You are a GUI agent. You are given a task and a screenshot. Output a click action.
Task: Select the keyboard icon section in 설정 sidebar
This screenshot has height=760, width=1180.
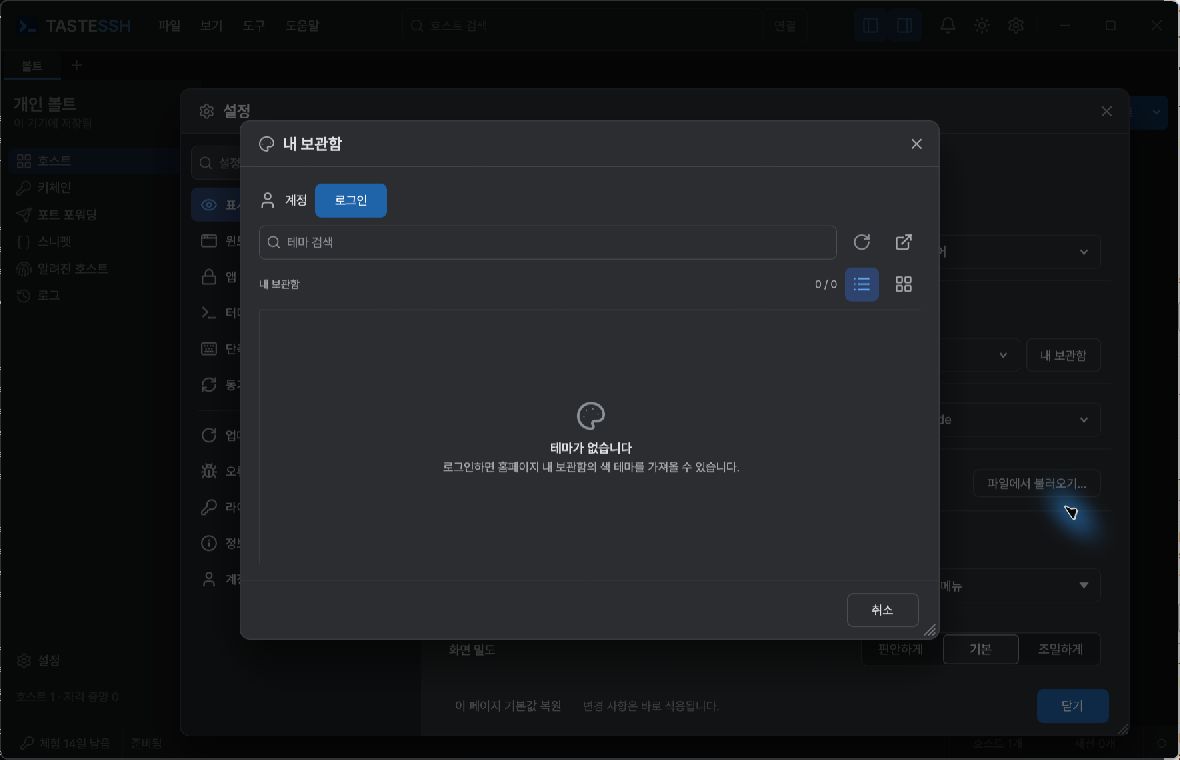pyautogui.click(x=209, y=349)
